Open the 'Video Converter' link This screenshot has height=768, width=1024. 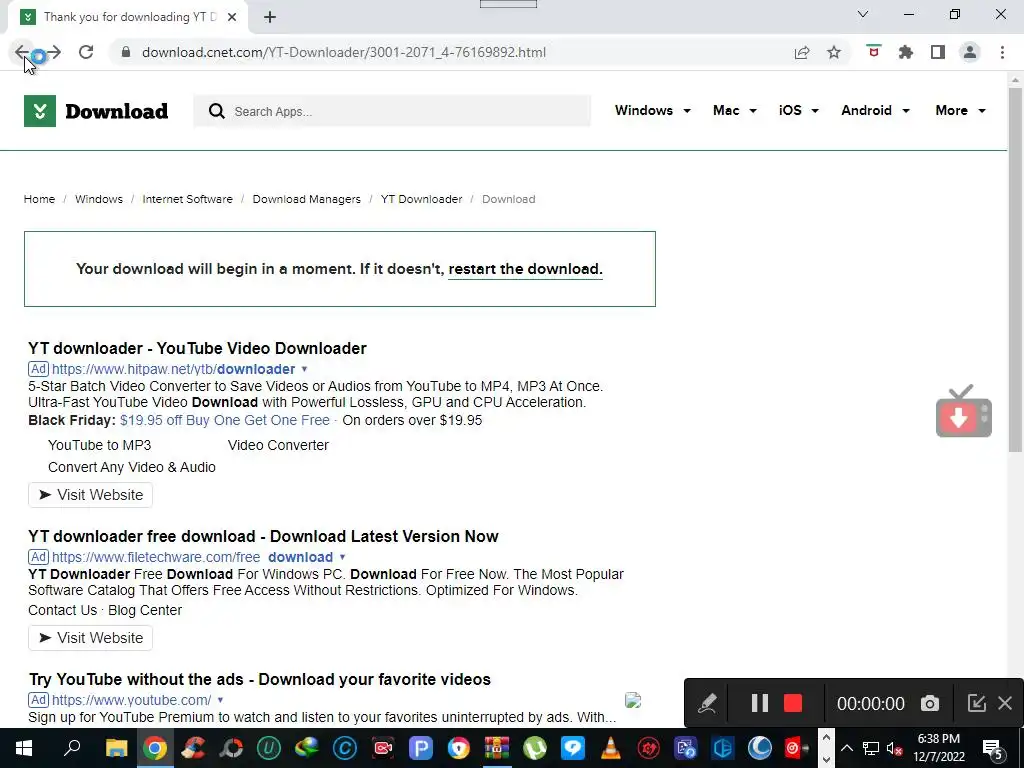278,445
